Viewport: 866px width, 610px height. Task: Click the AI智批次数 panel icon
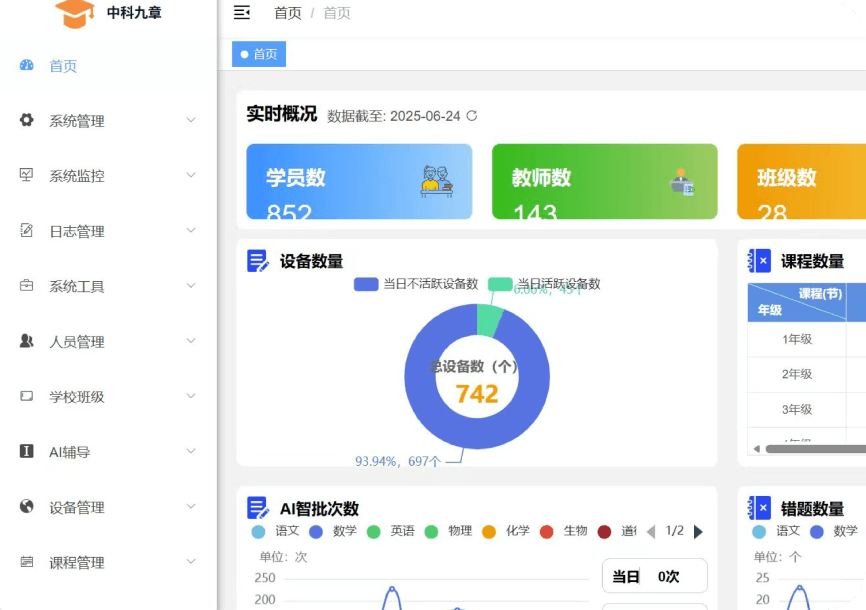click(x=258, y=508)
